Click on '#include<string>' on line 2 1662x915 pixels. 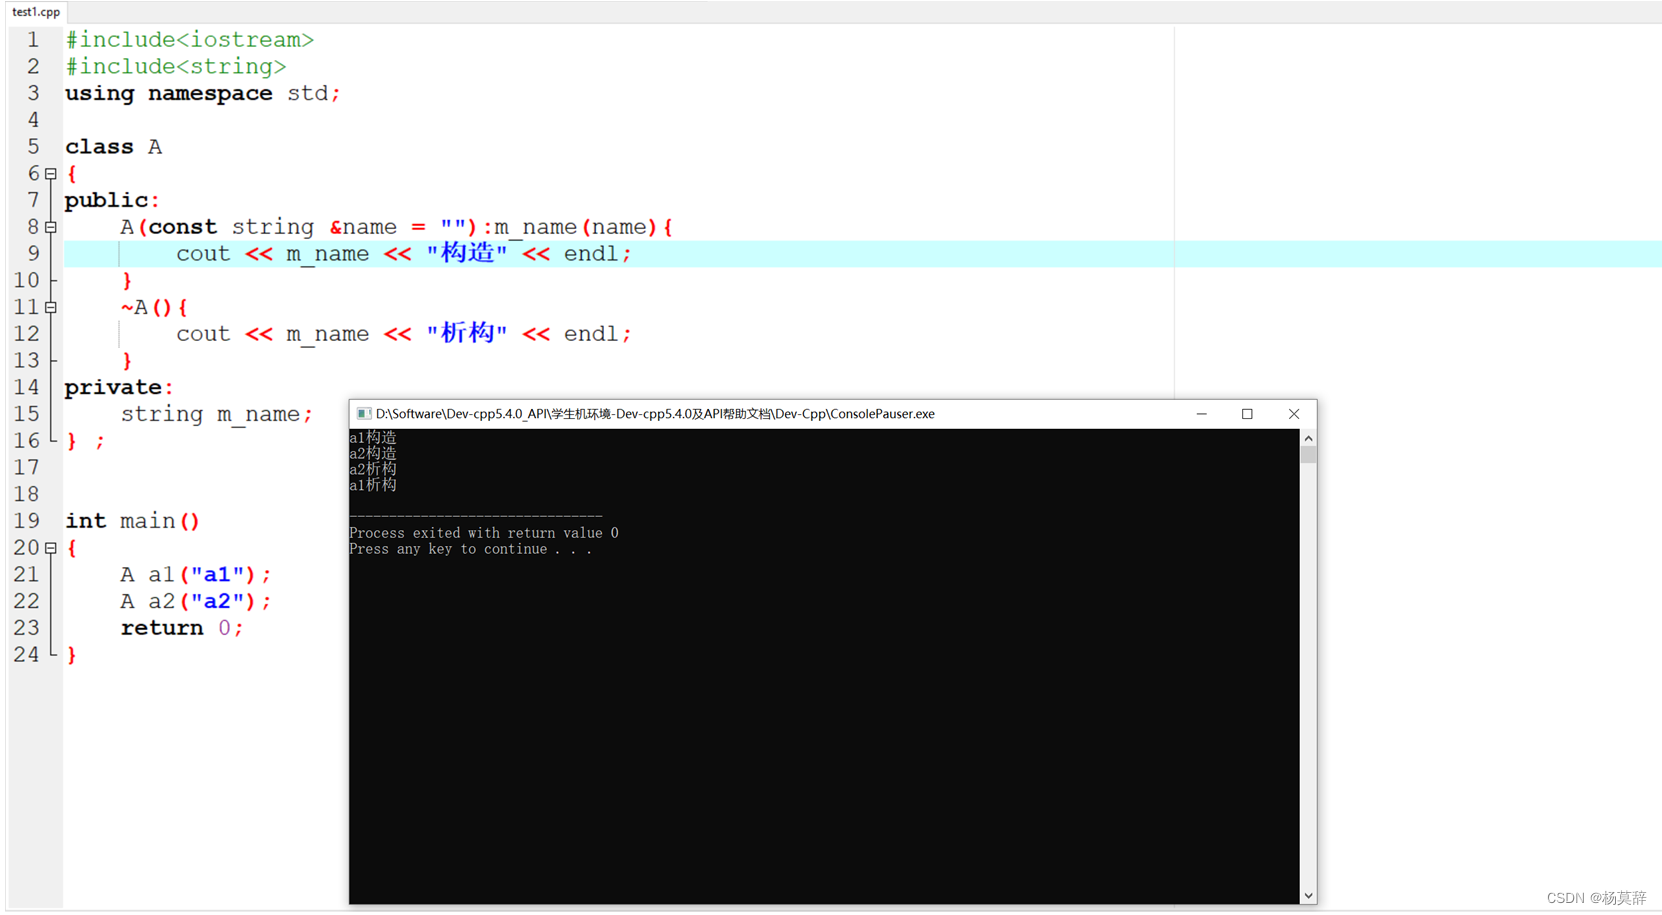click(x=176, y=67)
